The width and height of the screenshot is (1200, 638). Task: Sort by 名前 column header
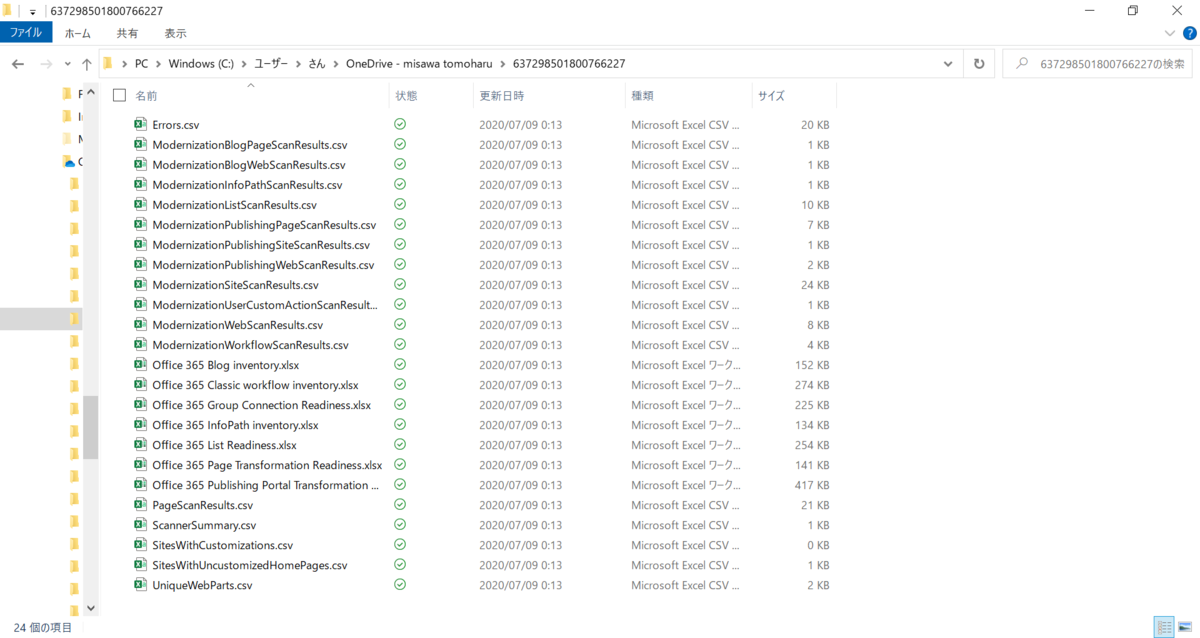[146, 96]
